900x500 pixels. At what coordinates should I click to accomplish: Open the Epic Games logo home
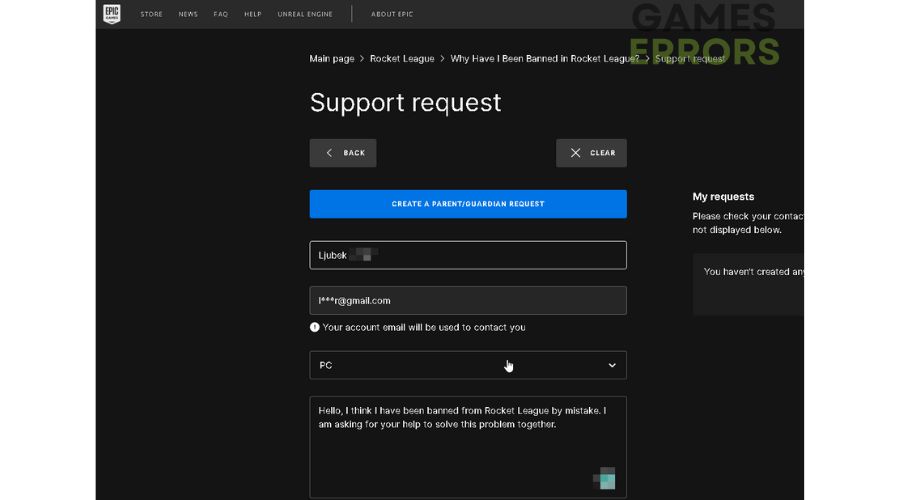pyautogui.click(x=112, y=14)
